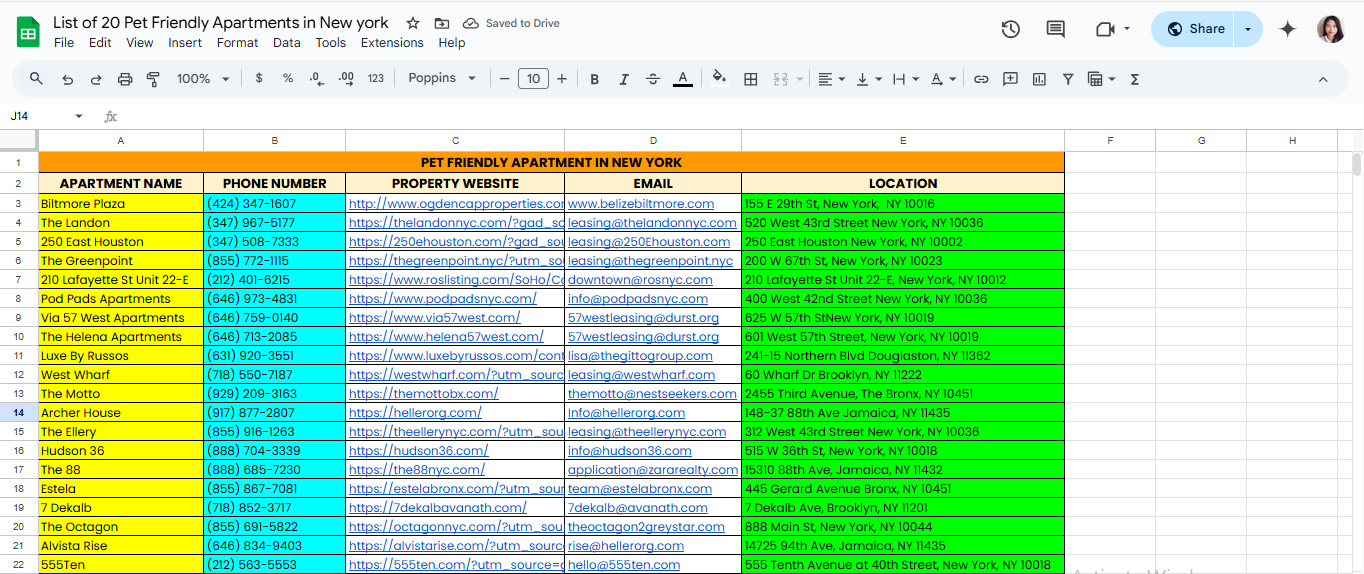Decrease decimal places icon
Image resolution: width=1364 pixels, height=574 pixels.
[316, 78]
